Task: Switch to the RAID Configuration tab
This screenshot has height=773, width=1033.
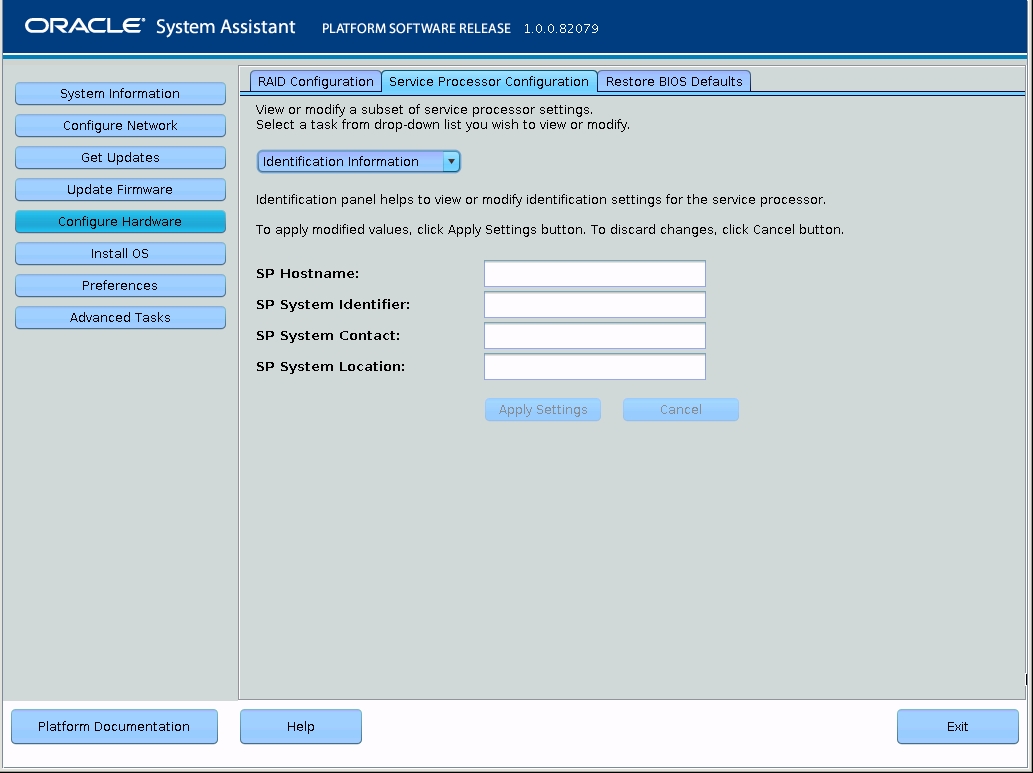Action: [316, 81]
